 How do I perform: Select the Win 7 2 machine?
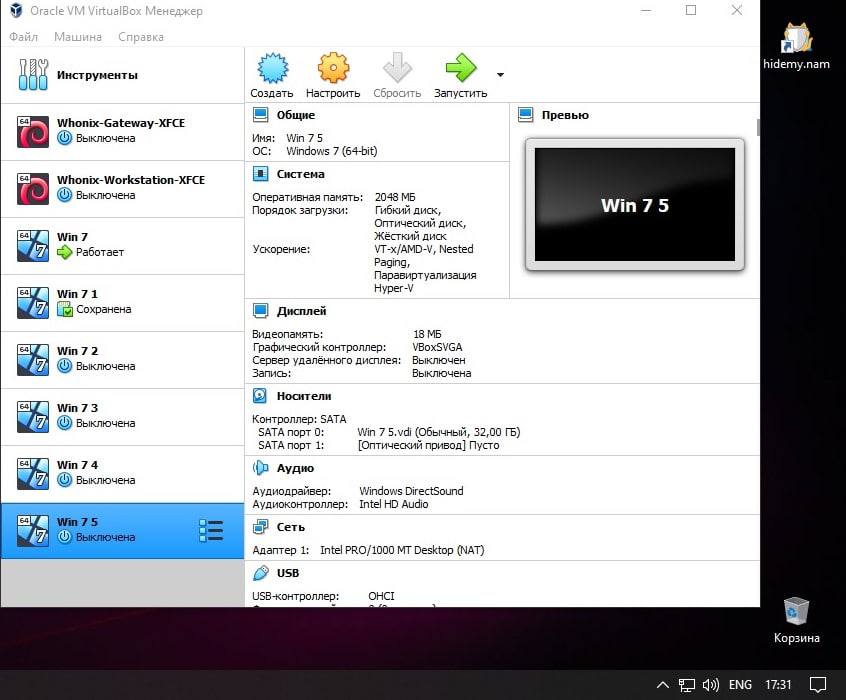pyautogui.click(x=122, y=359)
